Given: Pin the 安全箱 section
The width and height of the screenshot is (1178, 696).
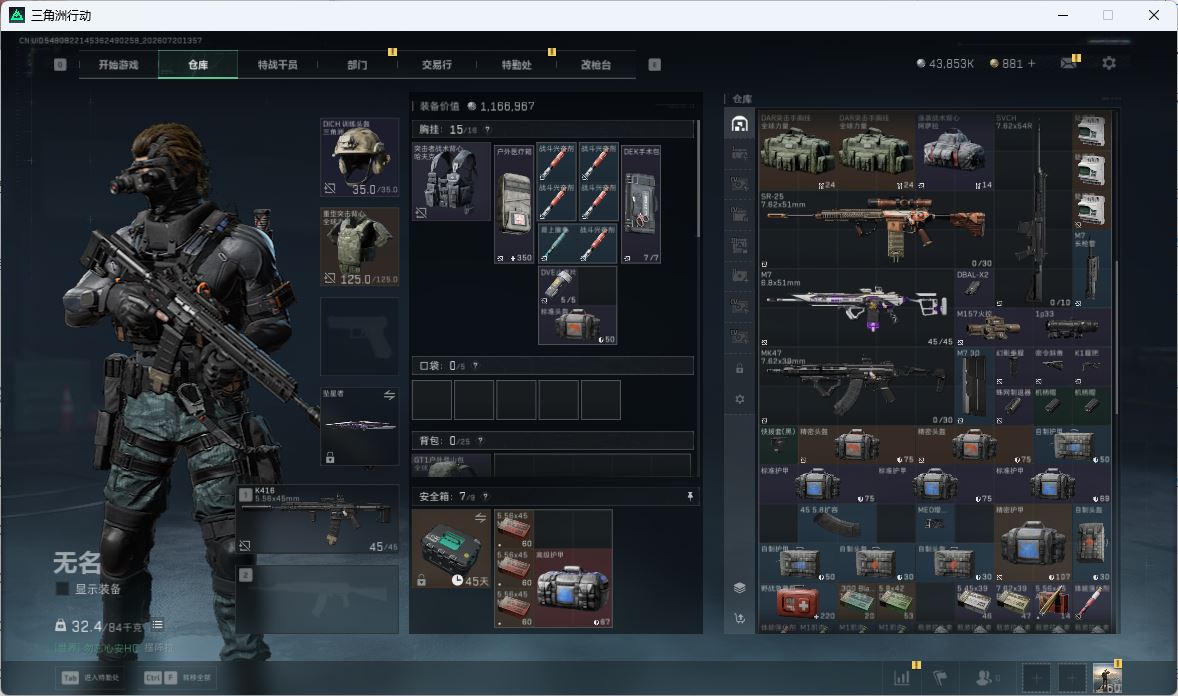Looking at the screenshot, I should click(690, 496).
